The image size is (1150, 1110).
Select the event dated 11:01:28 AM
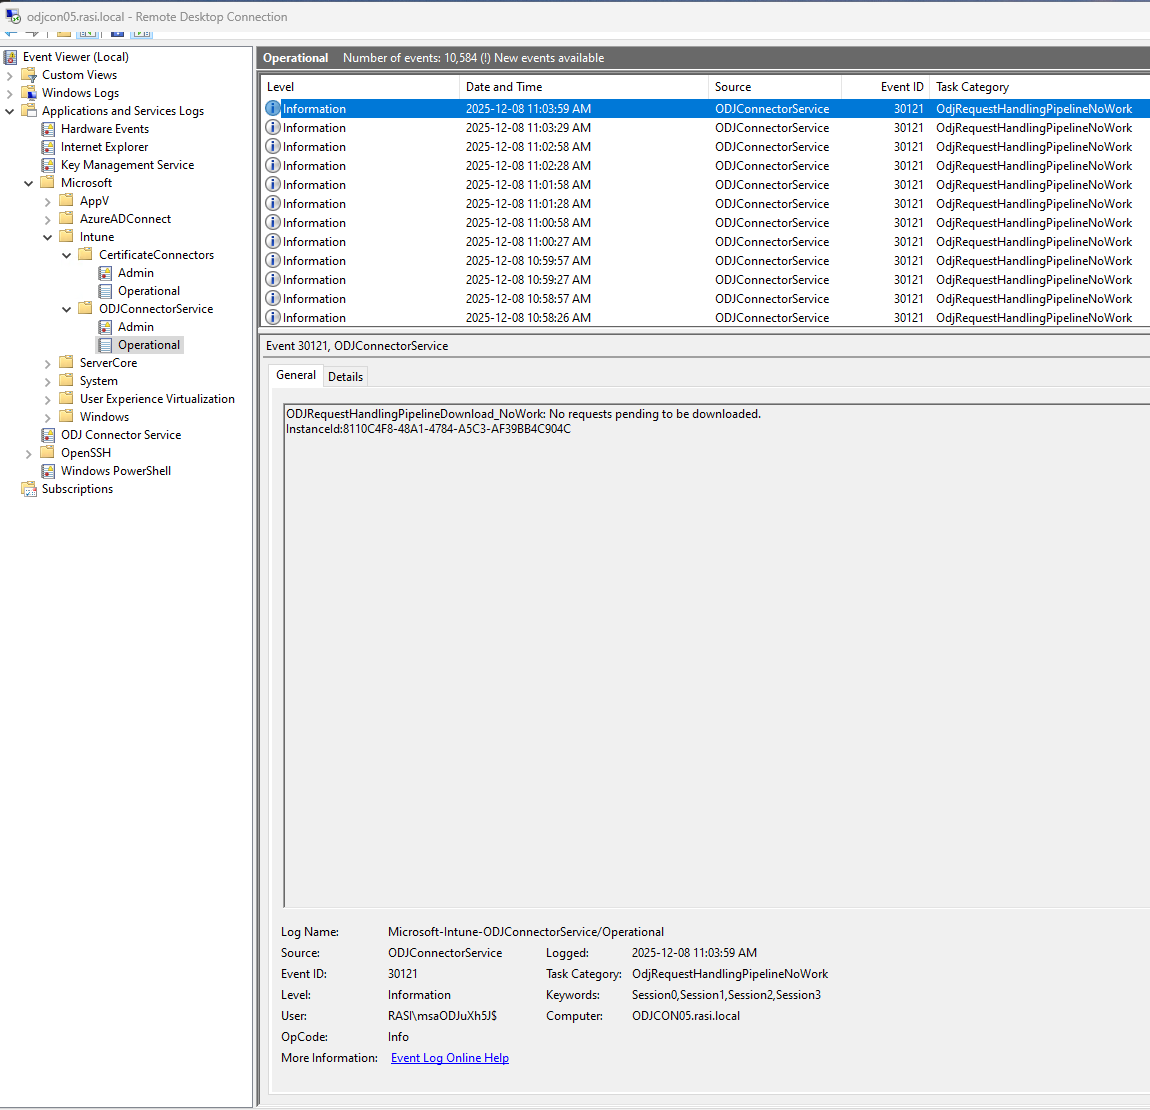point(706,204)
